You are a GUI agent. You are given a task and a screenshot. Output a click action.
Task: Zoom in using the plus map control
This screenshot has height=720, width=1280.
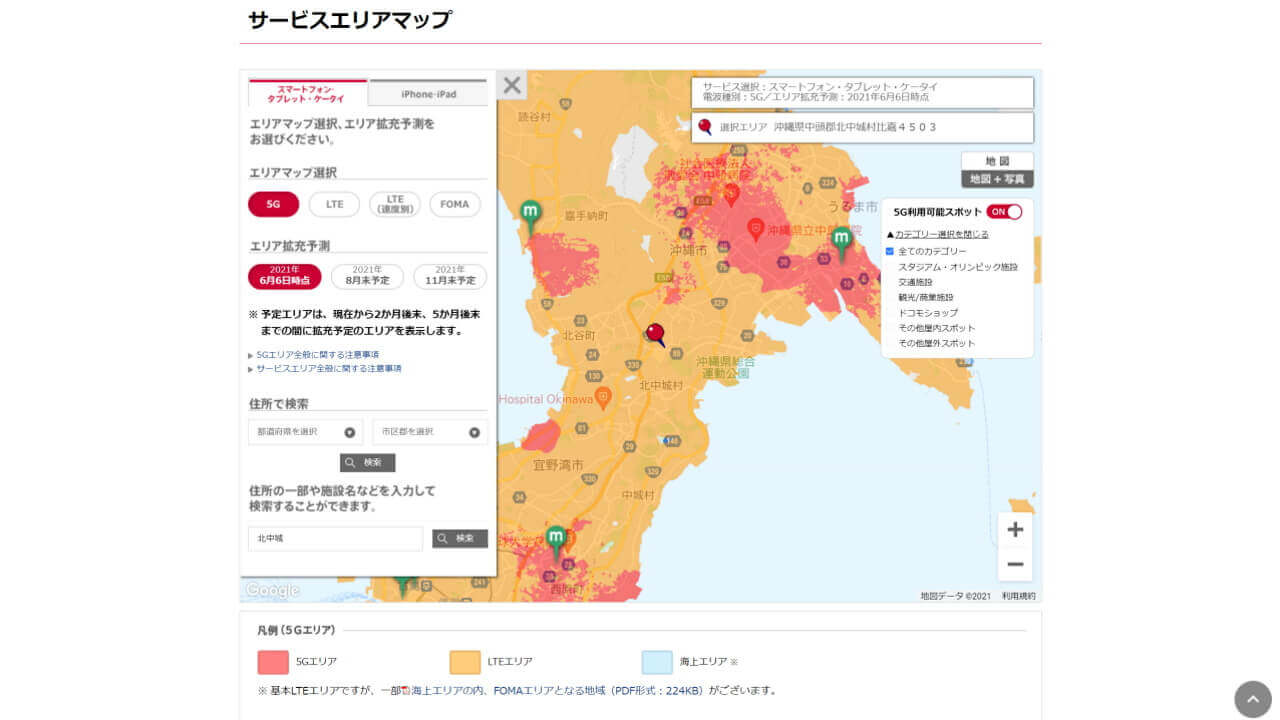pos(1014,529)
